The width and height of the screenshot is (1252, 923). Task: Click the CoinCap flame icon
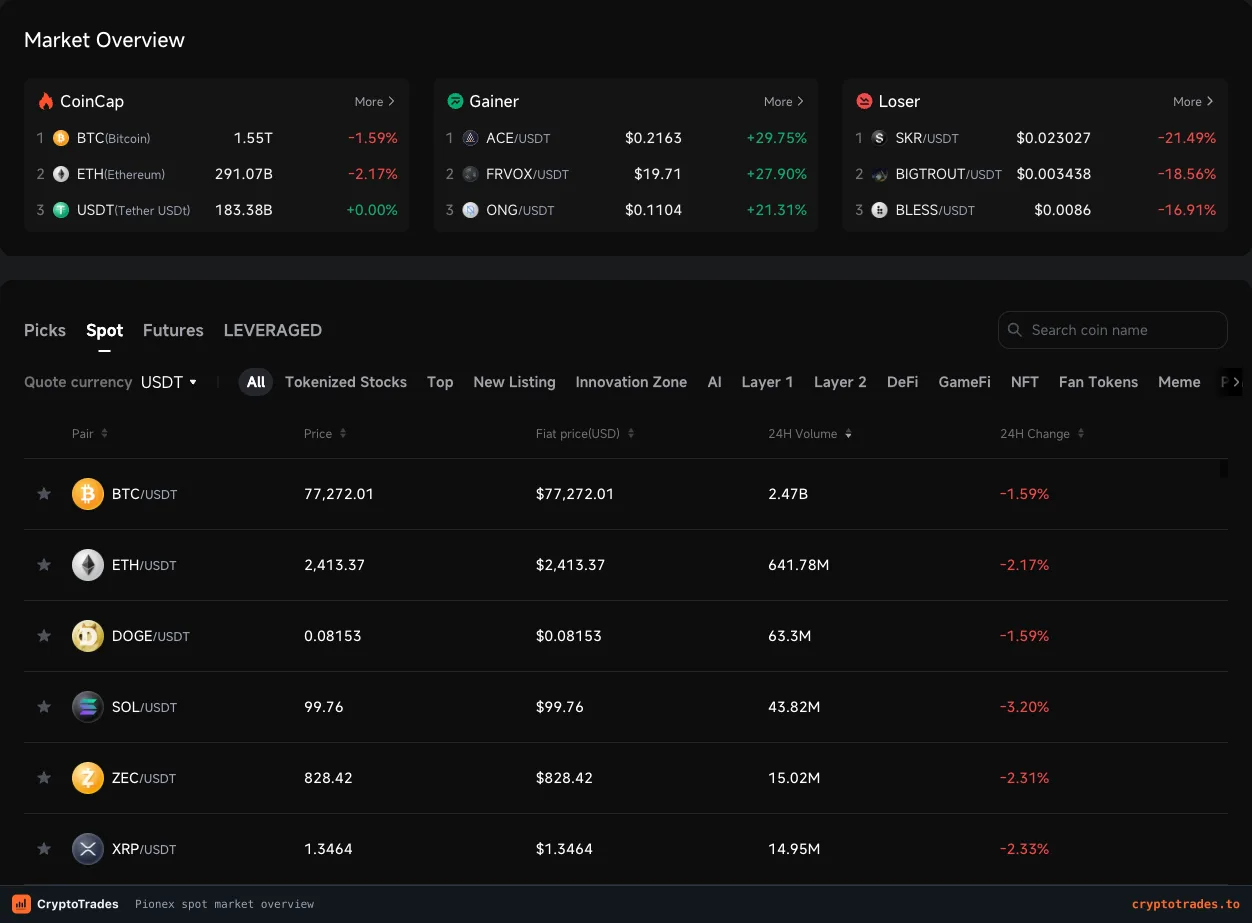(x=45, y=101)
